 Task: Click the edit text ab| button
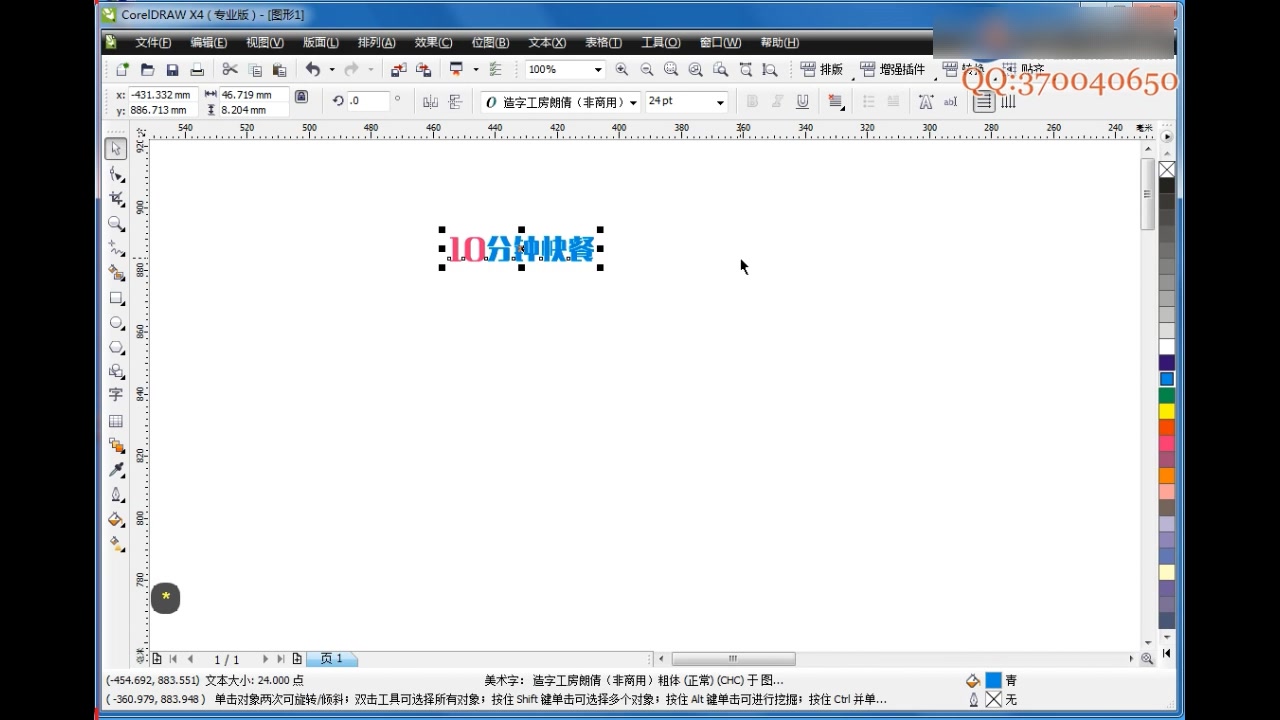pos(950,102)
